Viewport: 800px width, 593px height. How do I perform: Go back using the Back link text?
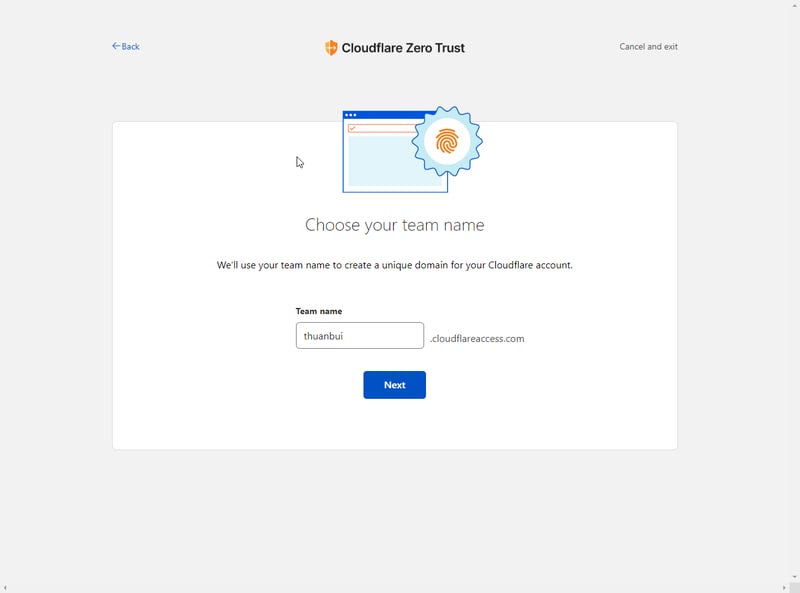pyautogui.click(x=131, y=47)
